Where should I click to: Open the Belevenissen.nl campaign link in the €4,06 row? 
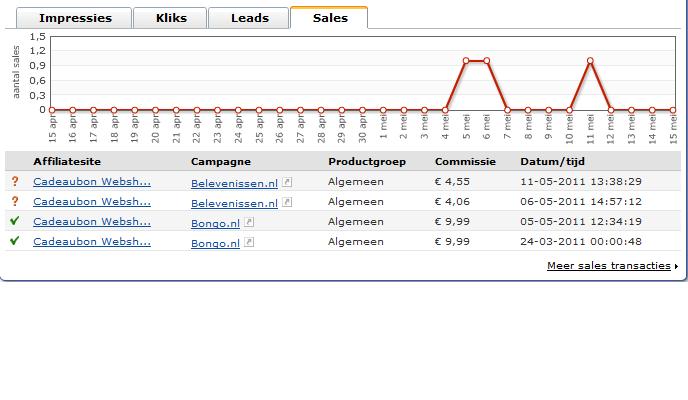(234, 204)
